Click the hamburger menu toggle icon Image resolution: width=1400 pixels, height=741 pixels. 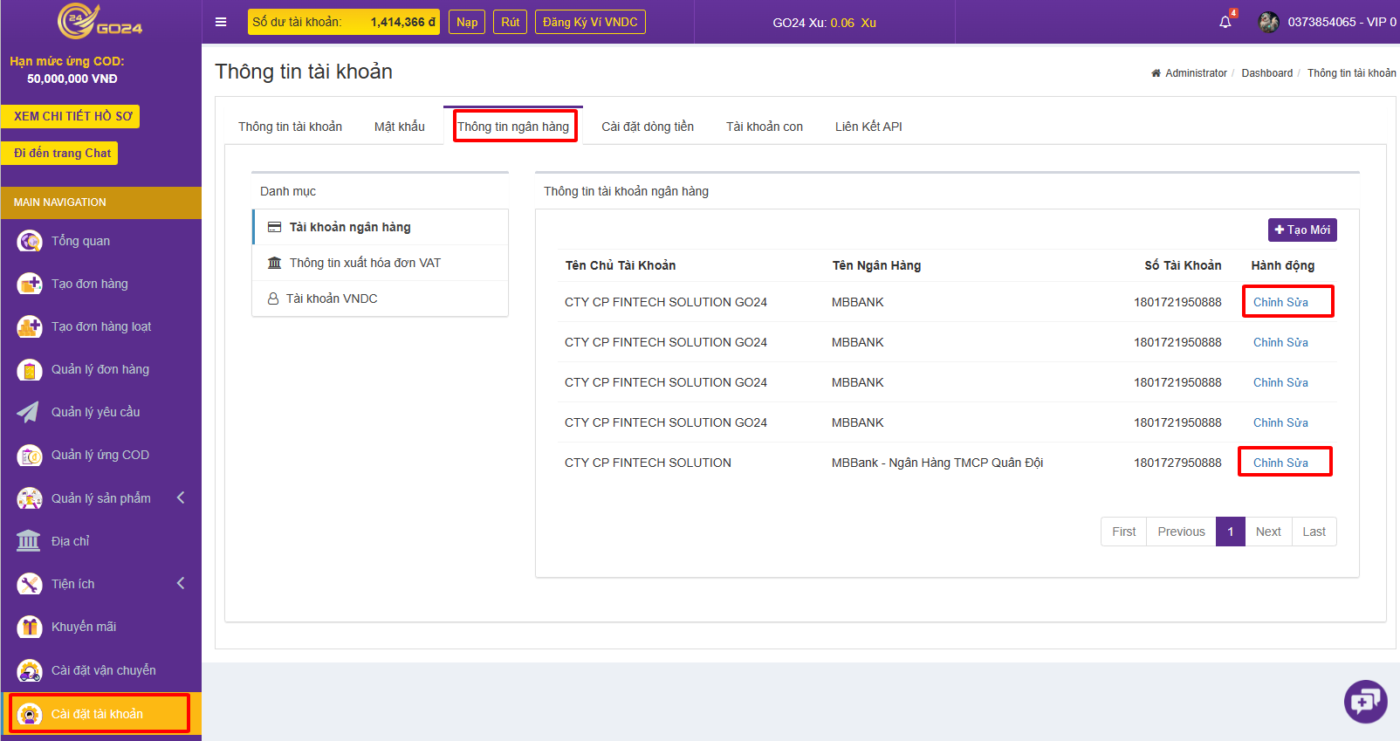pyautogui.click(x=221, y=22)
